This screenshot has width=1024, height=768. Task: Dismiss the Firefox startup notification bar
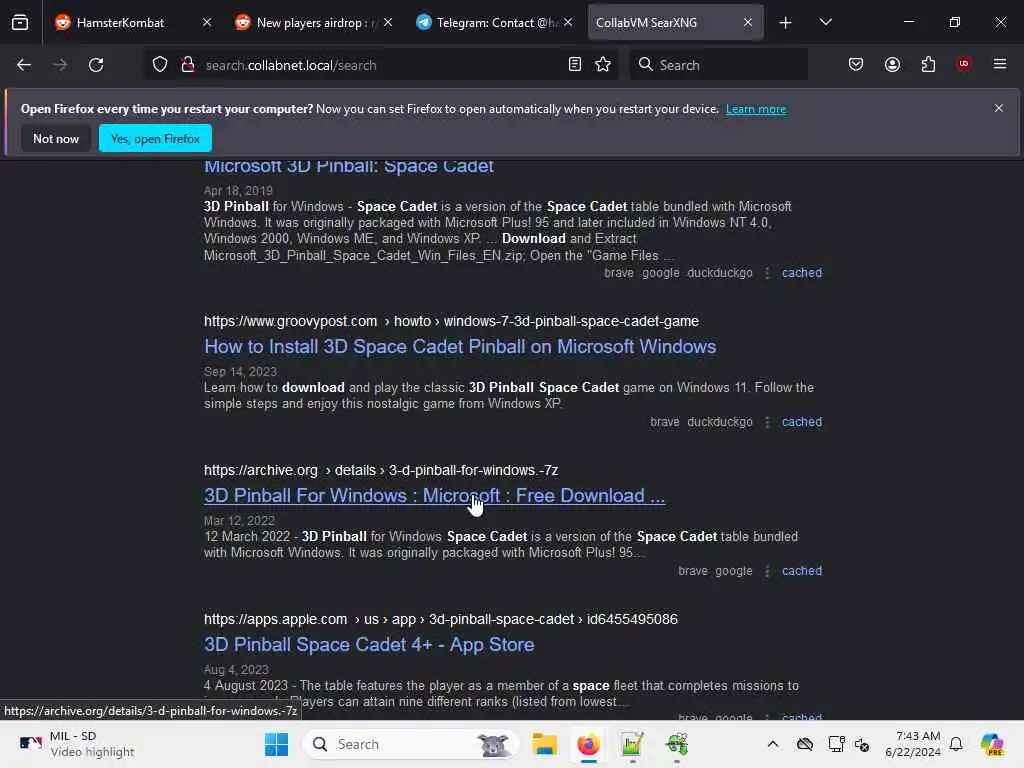pos(999,108)
